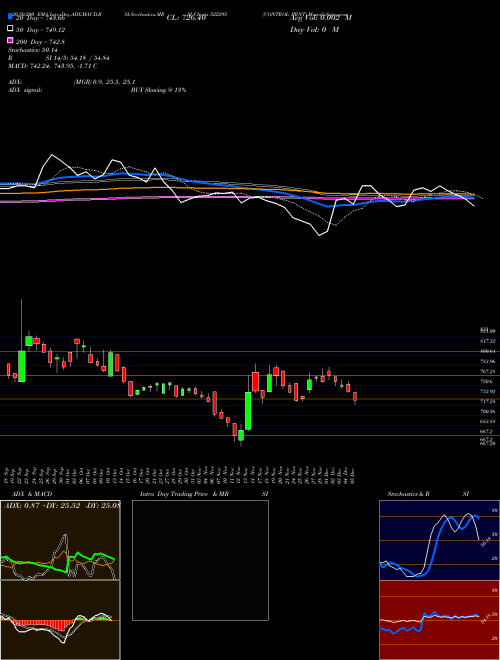Screen dimensions: 500x660
Task: Click the '(MGR) 0.9, 25.5, 25.1' ADX values
Action: pos(104,82)
